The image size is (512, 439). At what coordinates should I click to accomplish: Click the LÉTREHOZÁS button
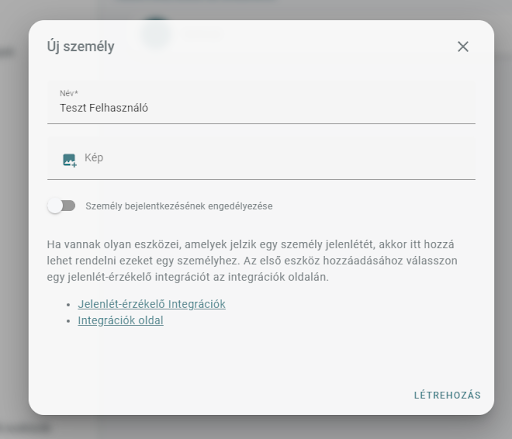[447, 395]
